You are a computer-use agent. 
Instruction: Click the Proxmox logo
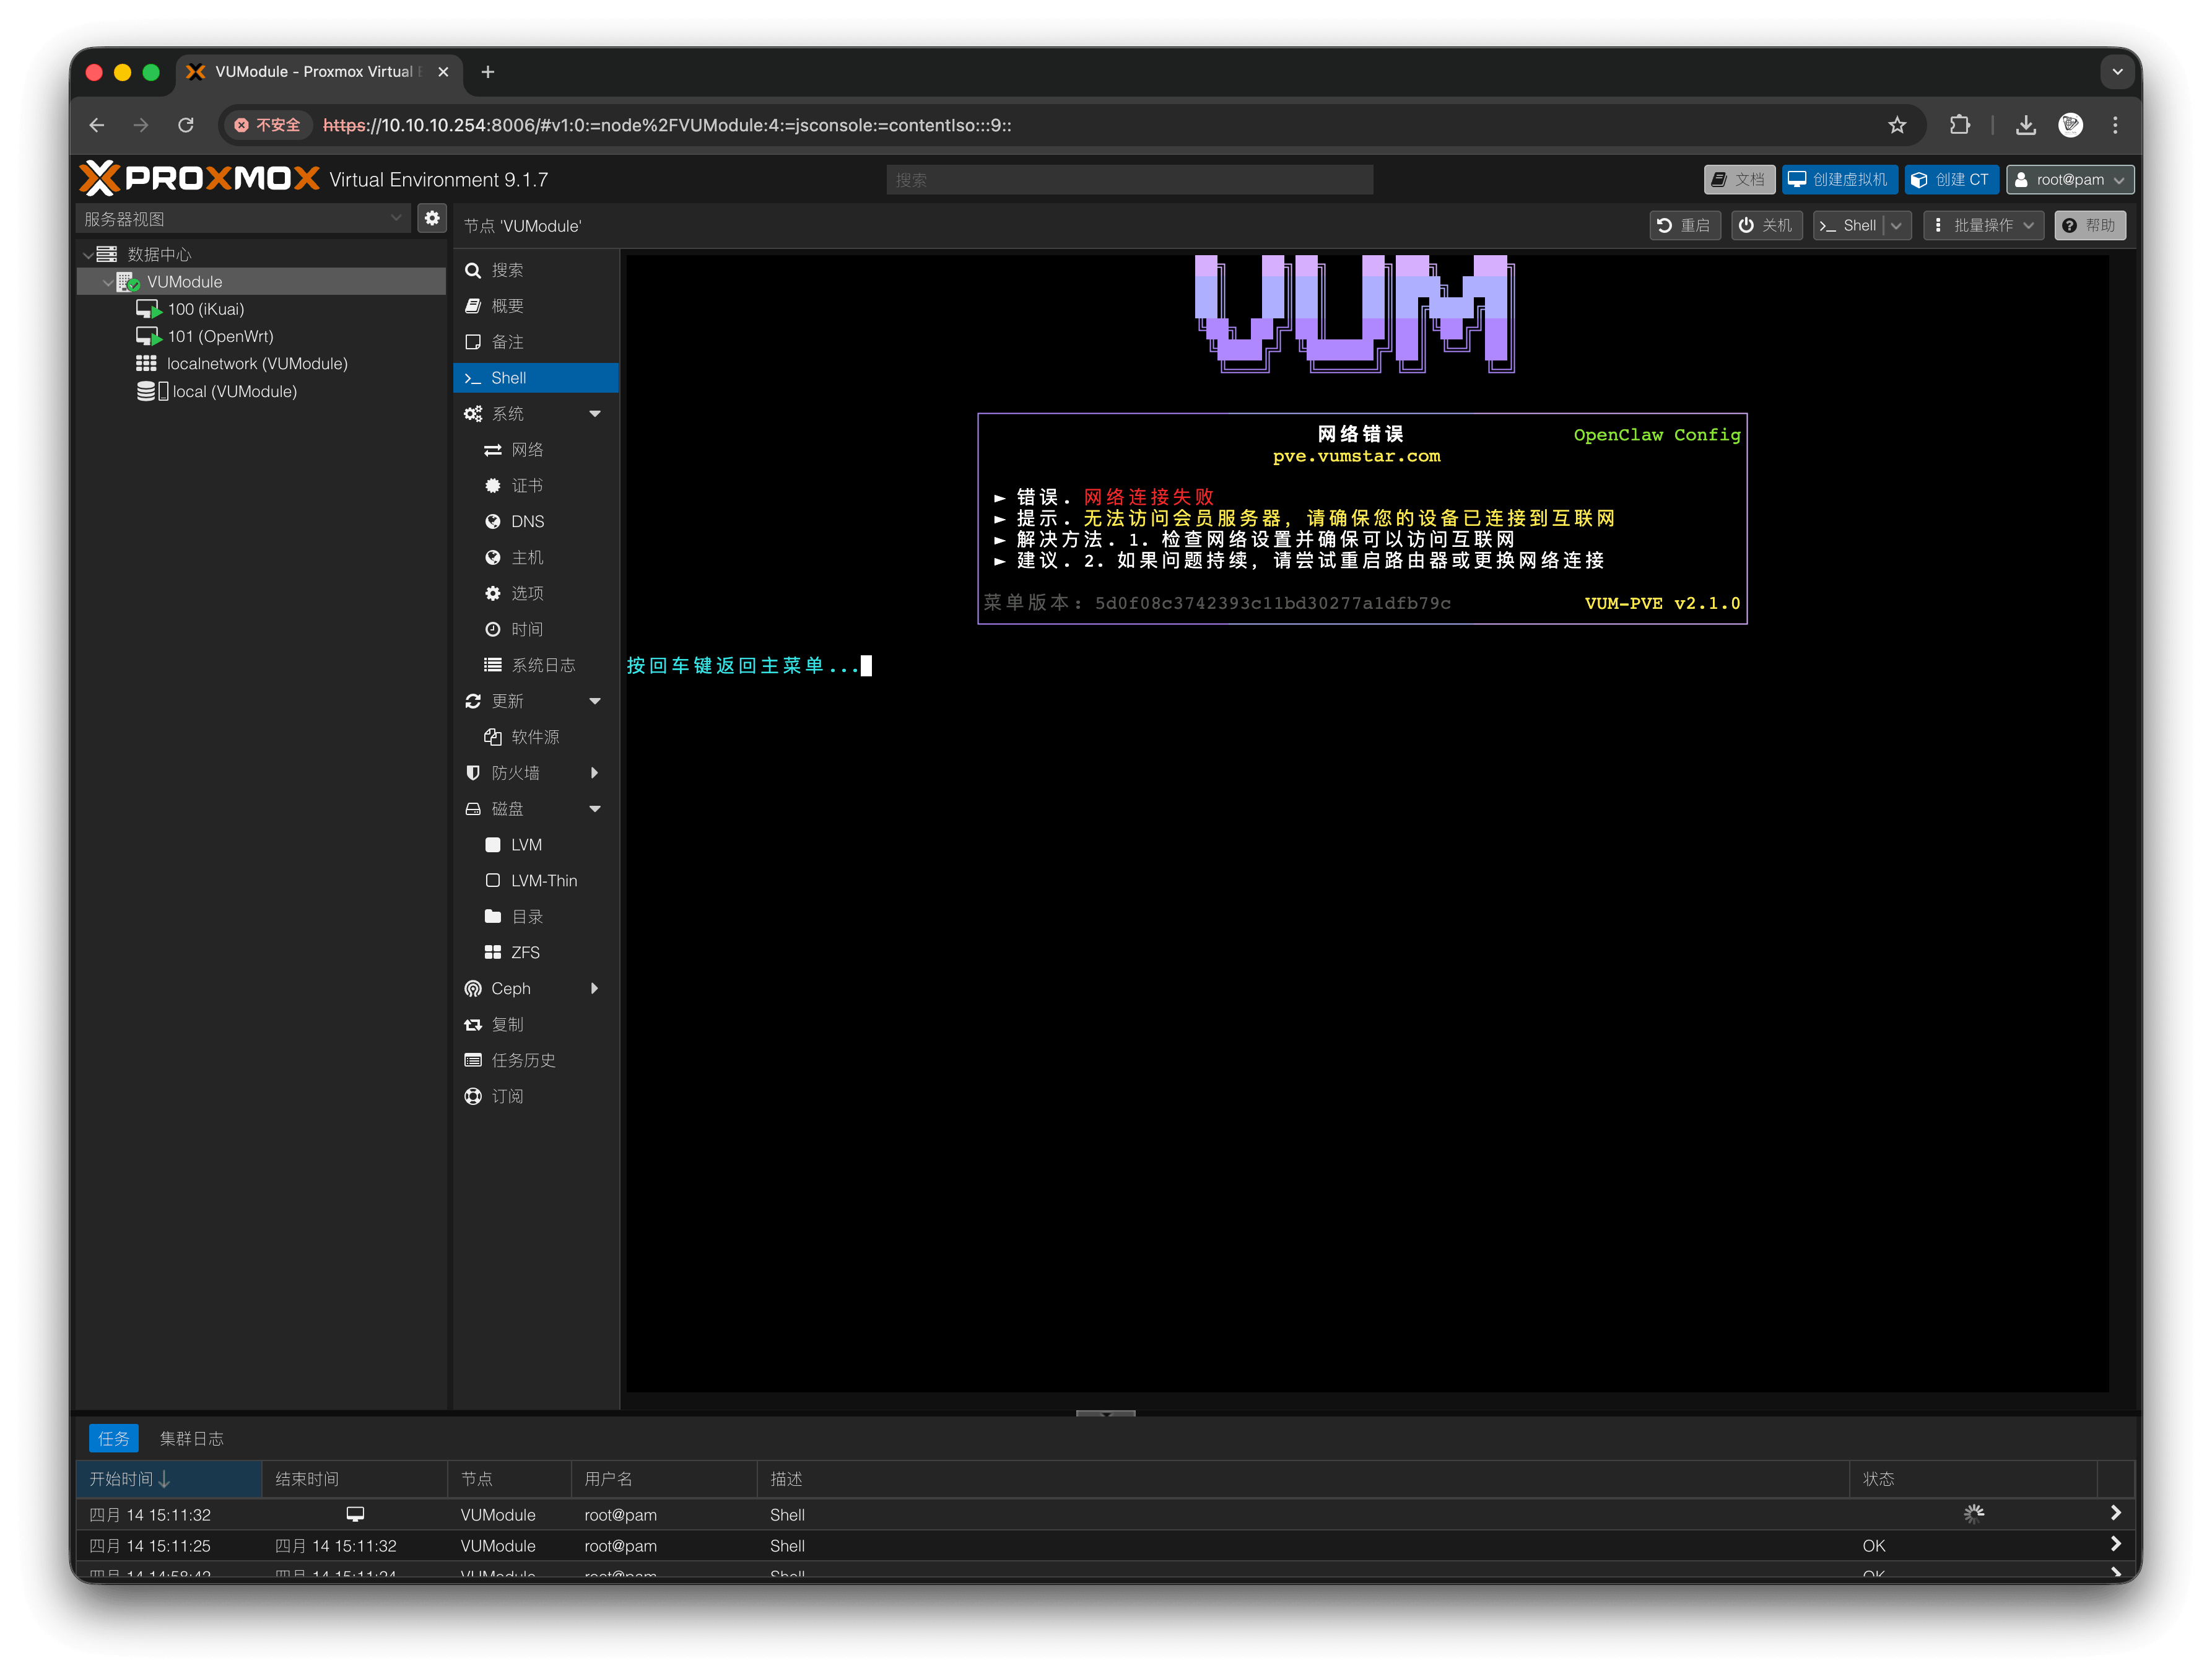tap(199, 179)
